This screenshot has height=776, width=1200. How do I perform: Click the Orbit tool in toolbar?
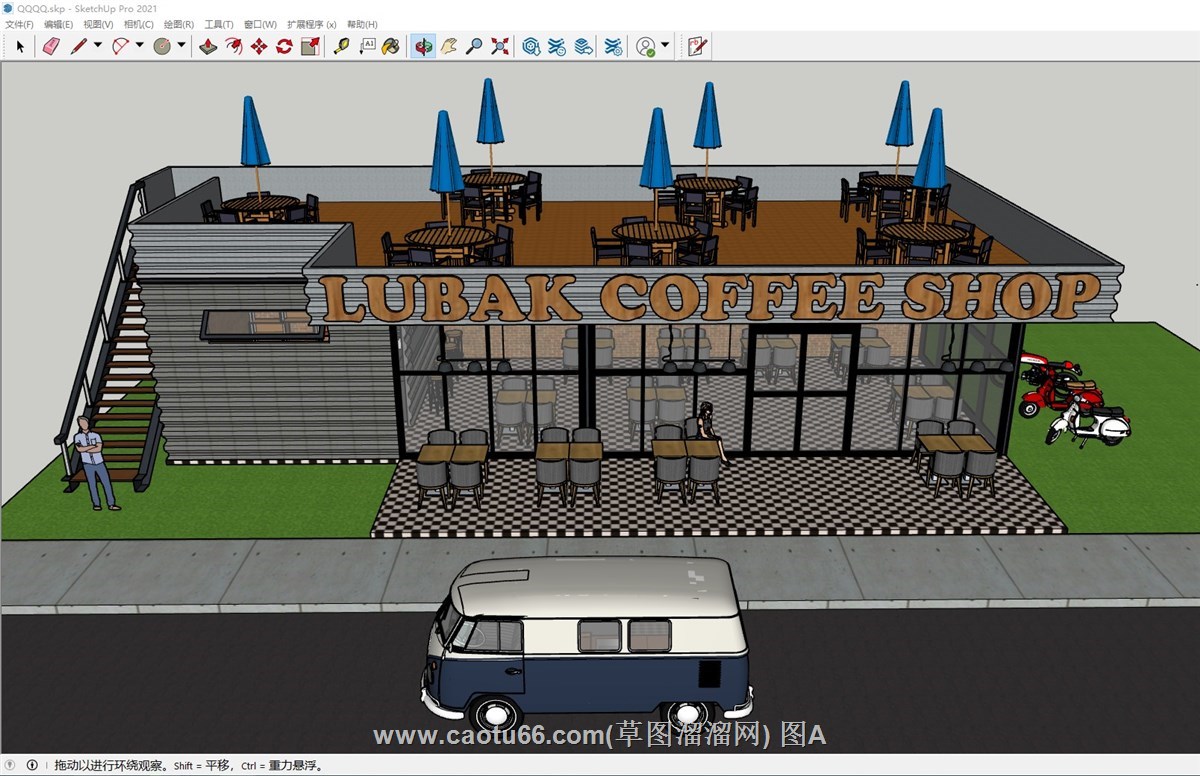423,46
